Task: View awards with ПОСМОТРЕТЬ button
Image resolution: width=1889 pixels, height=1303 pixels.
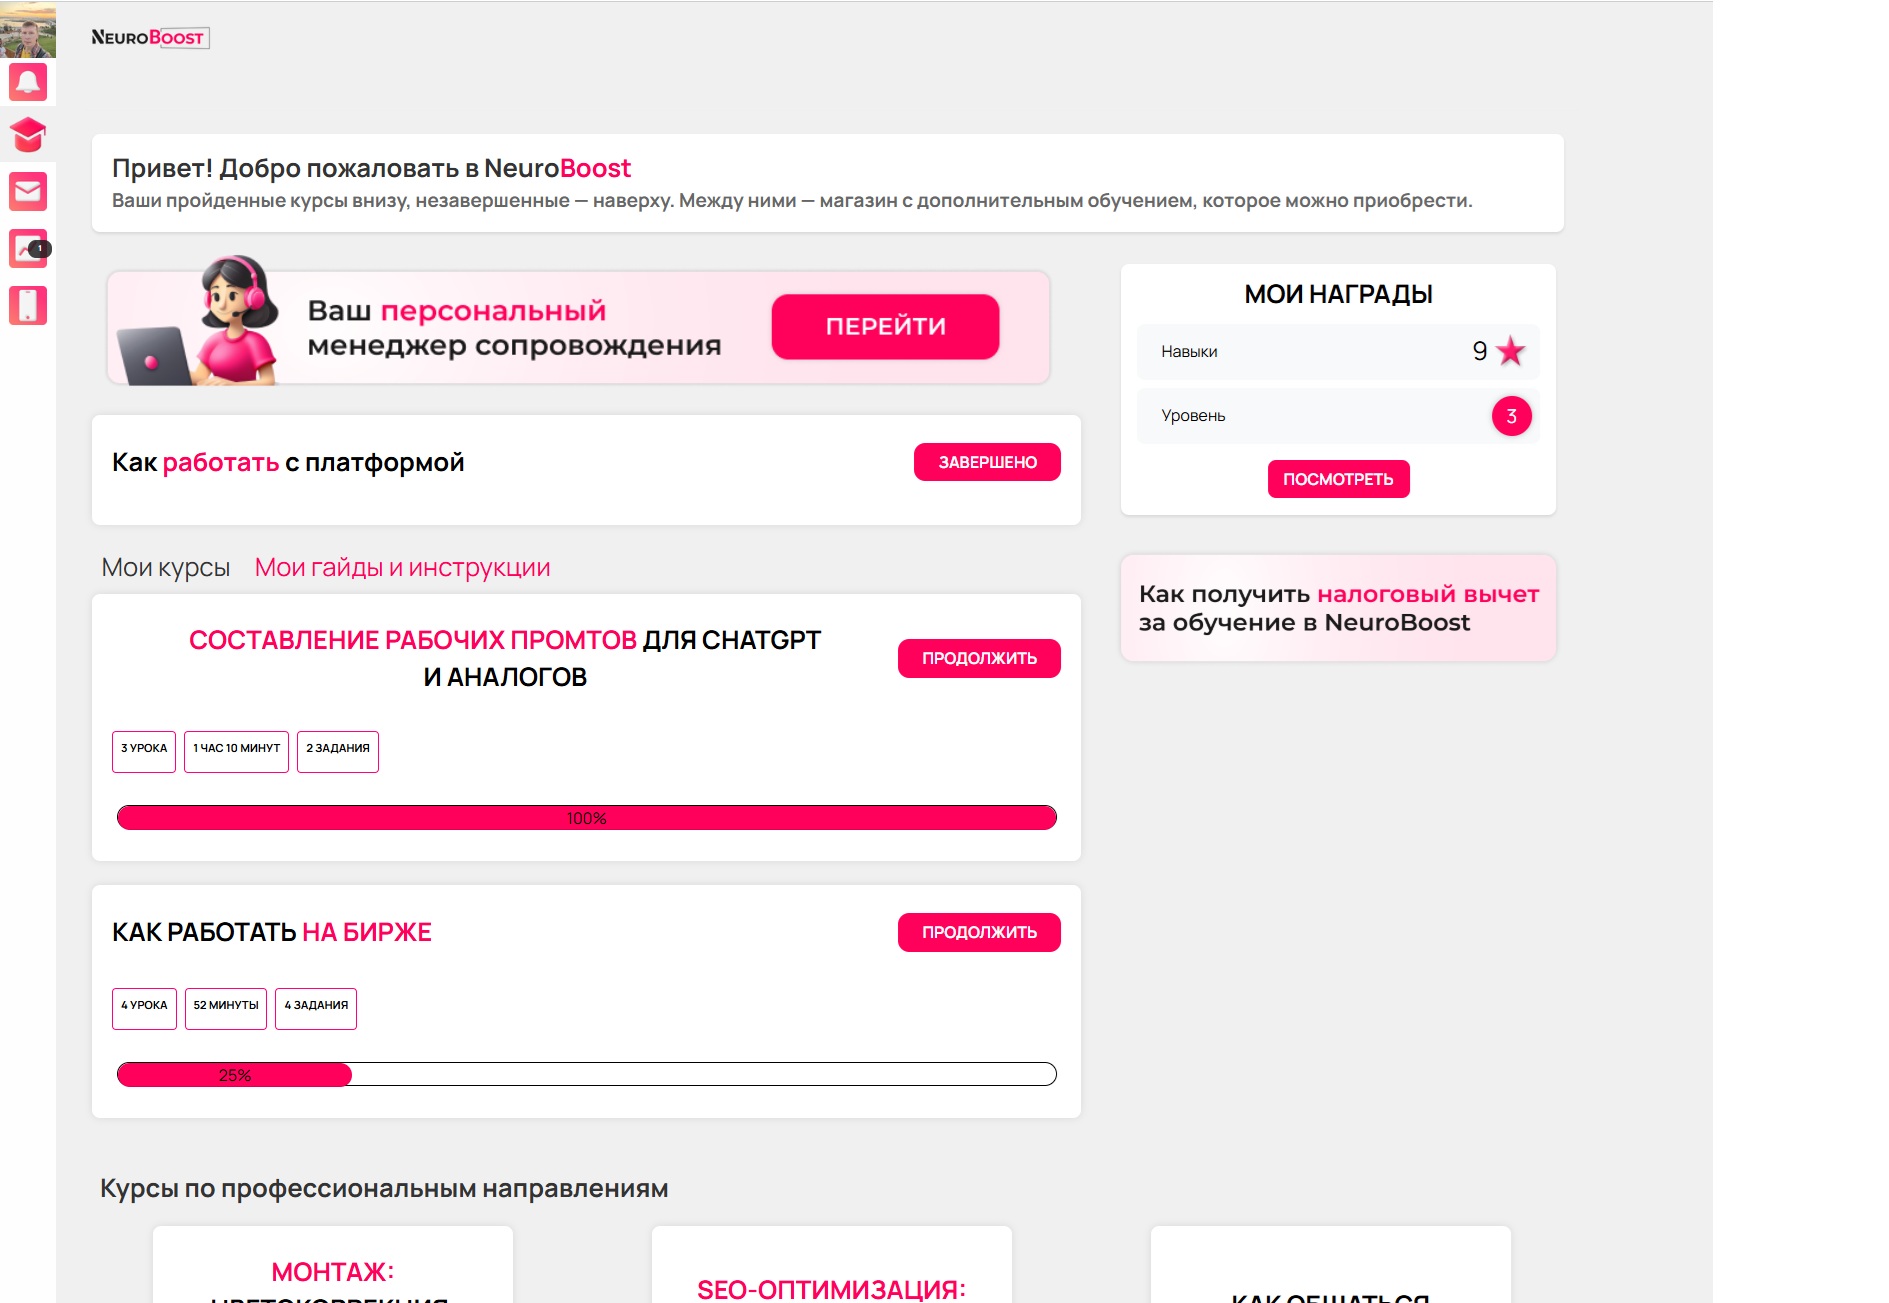Action: coord(1338,479)
